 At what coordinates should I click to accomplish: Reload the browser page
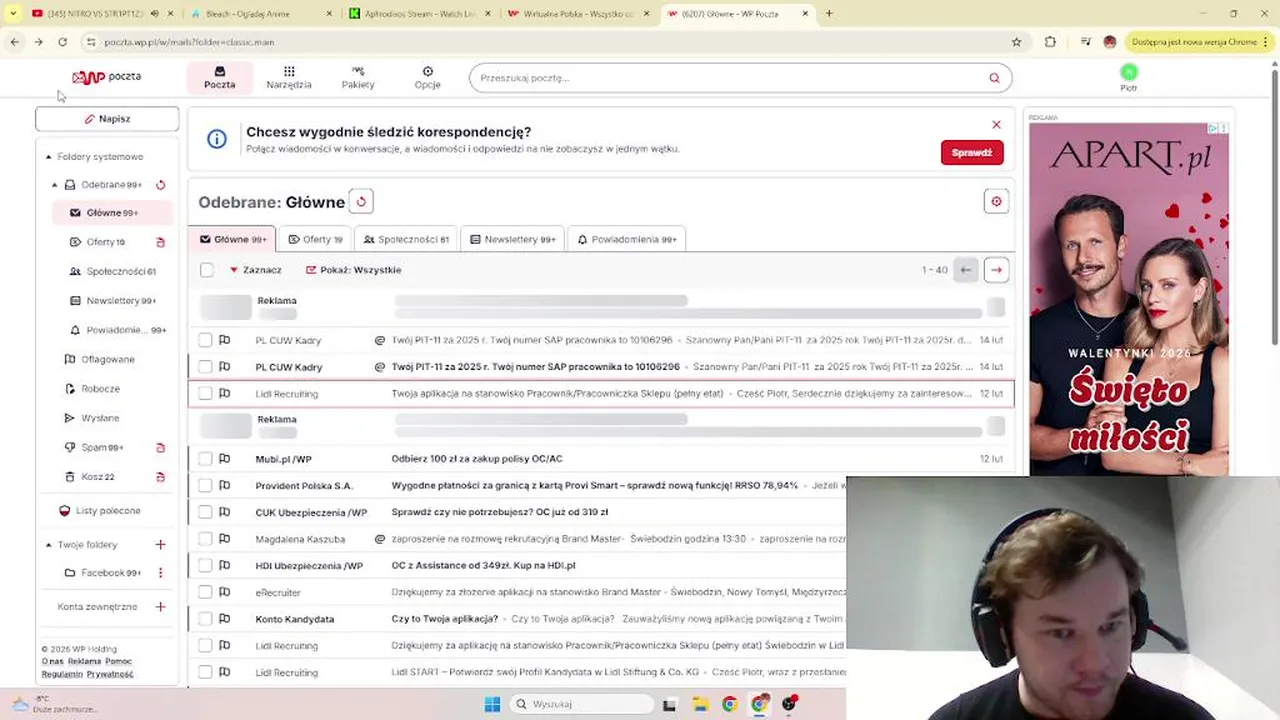(x=62, y=42)
